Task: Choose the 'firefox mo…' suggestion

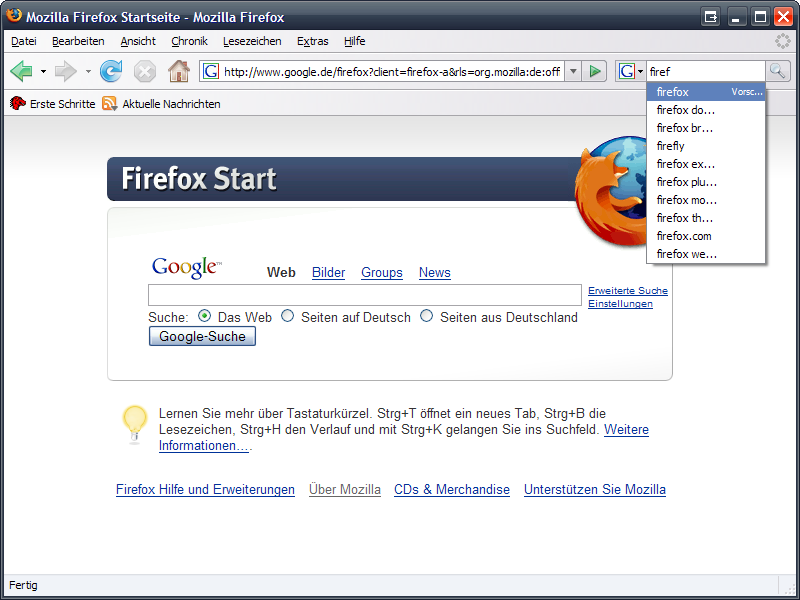Action: [706, 199]
